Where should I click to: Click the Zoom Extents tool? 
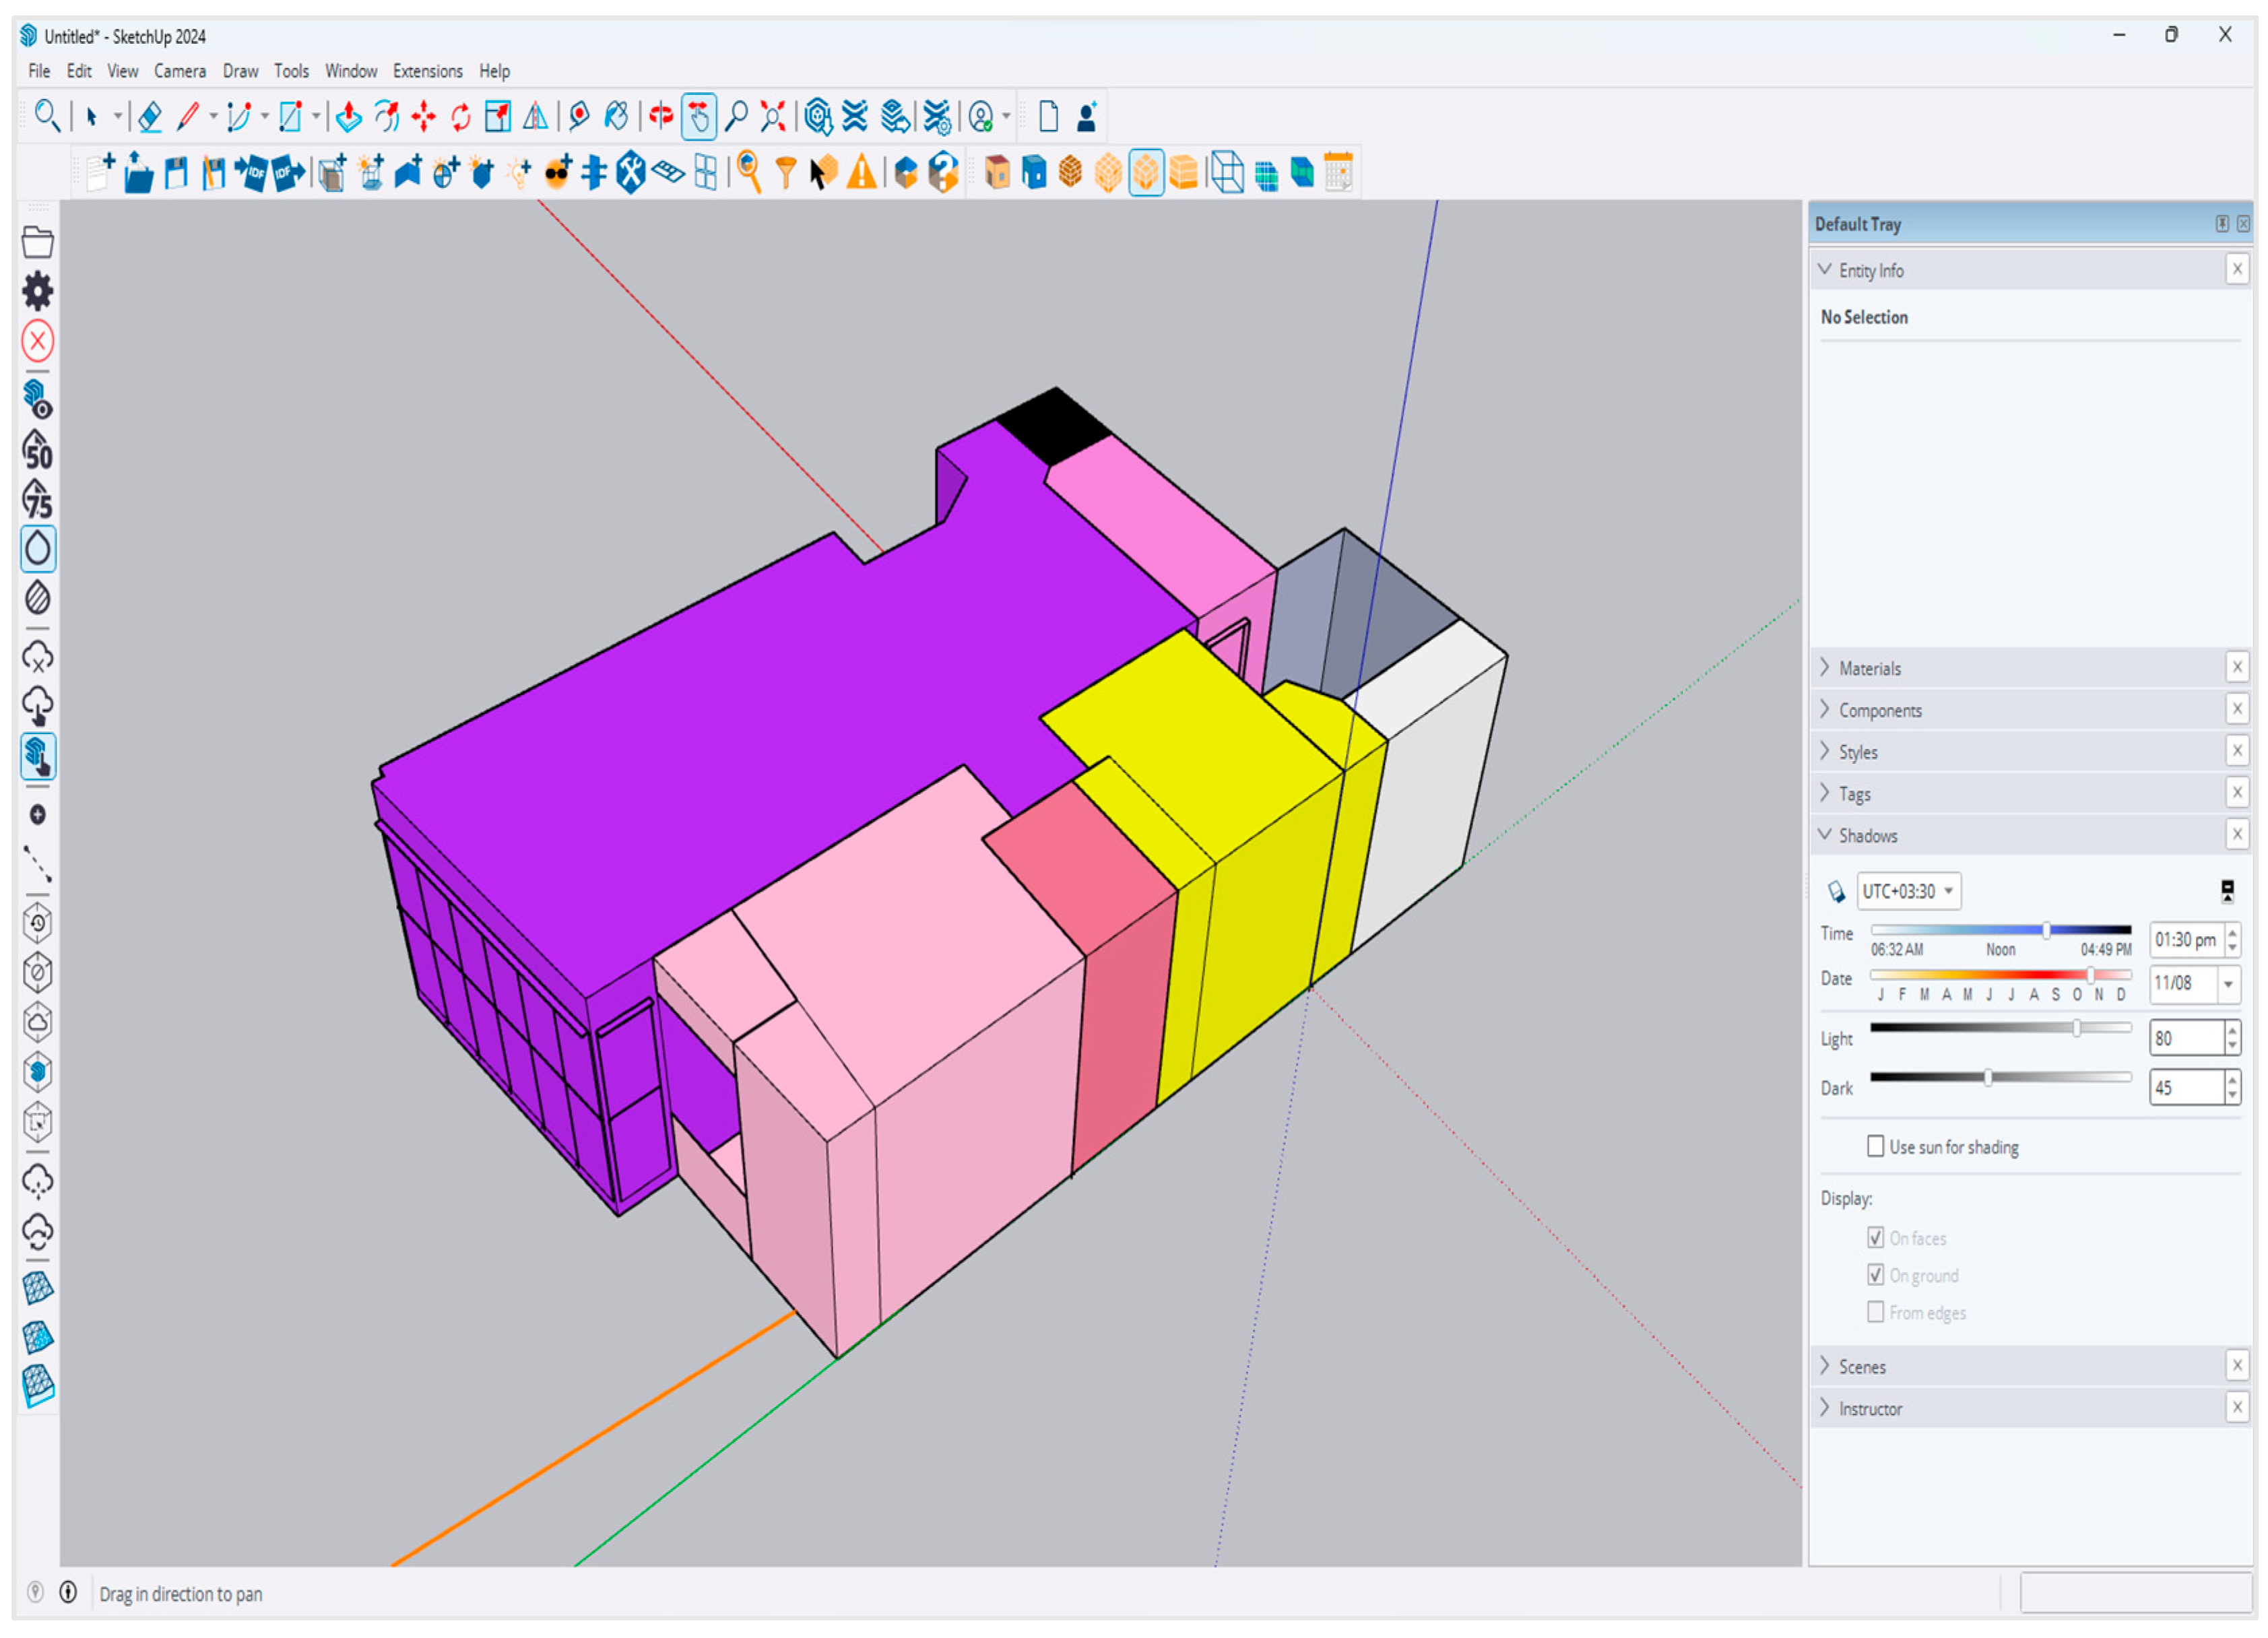point(773,117)
